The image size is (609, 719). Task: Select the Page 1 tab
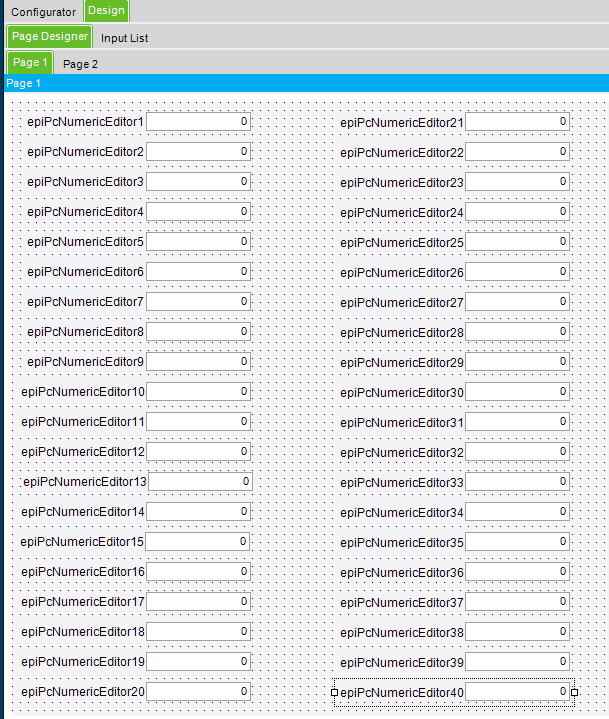coord(30,62)
